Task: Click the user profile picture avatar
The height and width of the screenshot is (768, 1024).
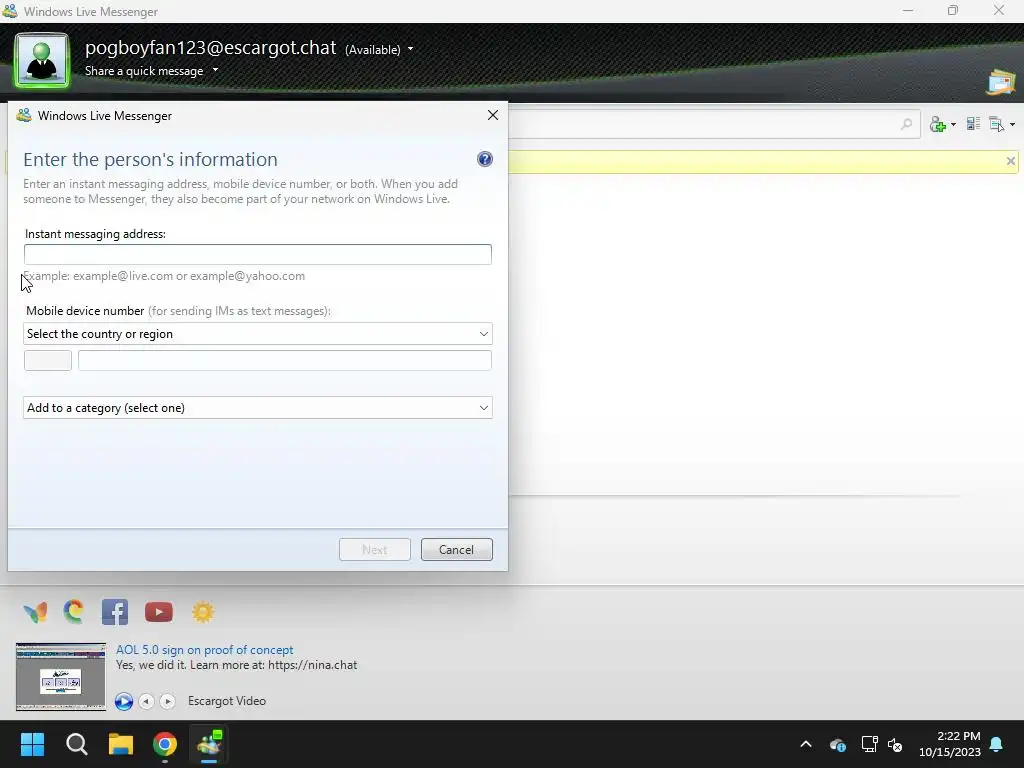Action: point(42,60)
